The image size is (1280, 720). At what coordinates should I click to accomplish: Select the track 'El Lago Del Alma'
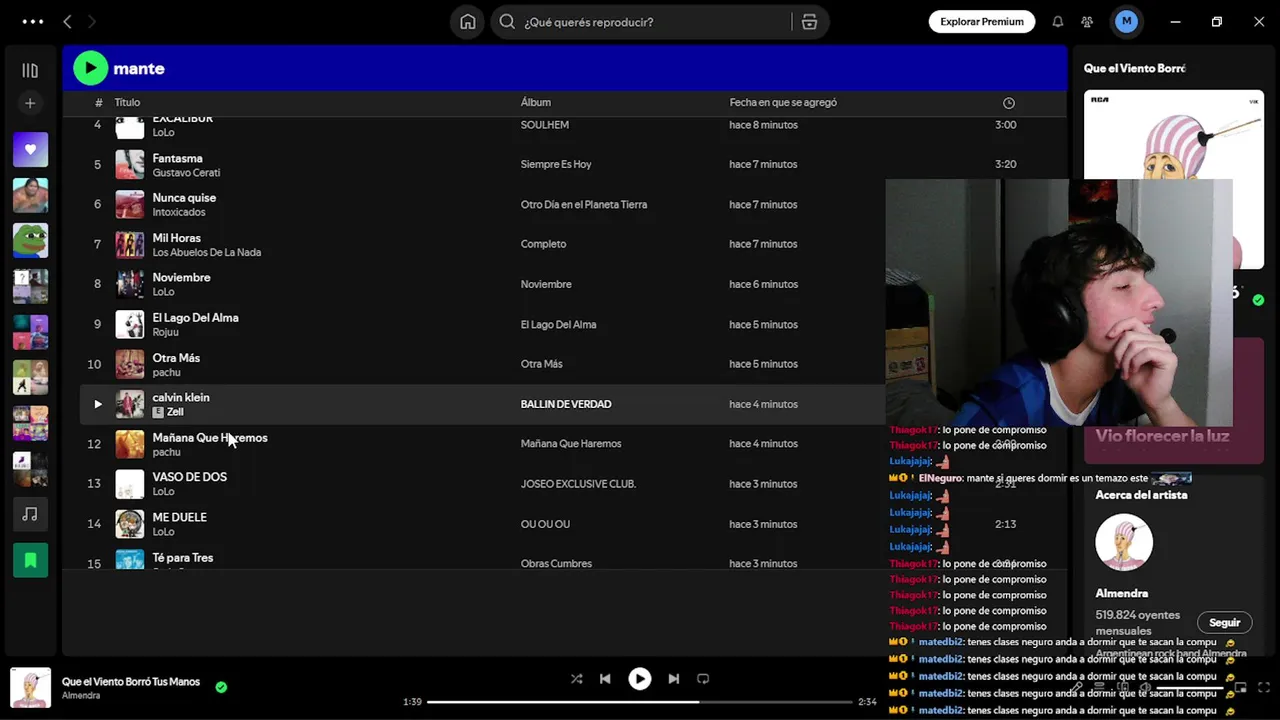pos(195,317)
